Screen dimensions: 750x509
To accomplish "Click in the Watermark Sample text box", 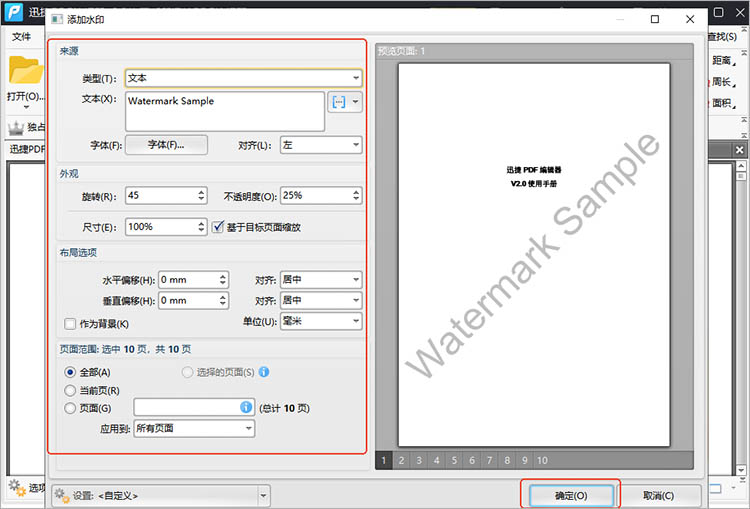I will [x=225, y=111].
